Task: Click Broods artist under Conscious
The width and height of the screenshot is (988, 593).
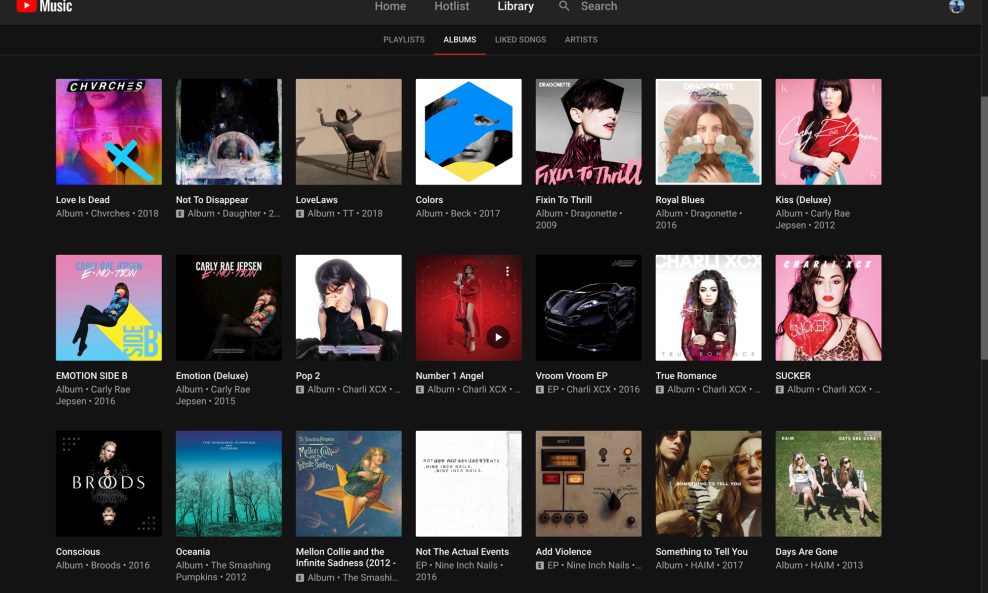Action: (105, 565)
